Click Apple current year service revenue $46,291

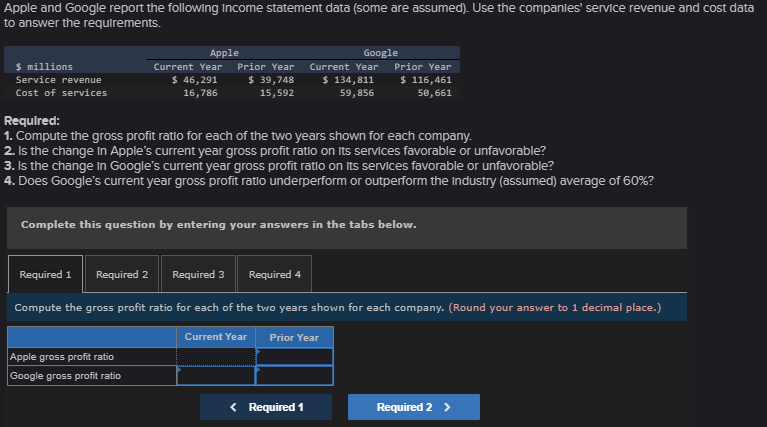point(194,80)
